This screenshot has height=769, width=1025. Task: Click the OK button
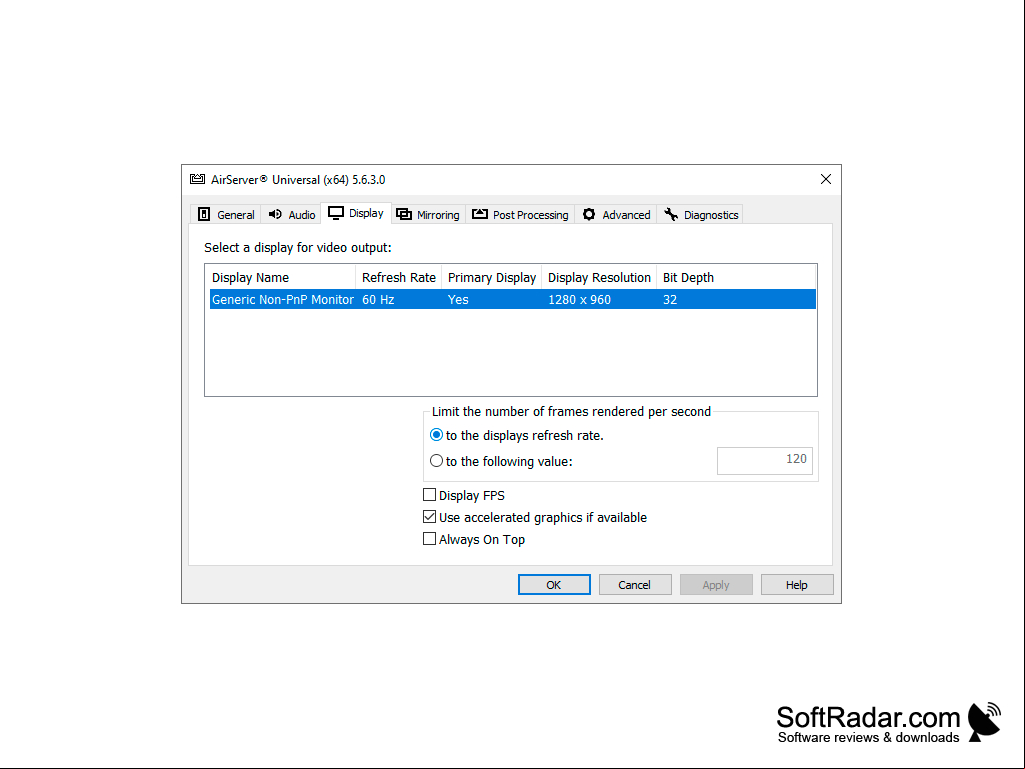coord(554,585)
